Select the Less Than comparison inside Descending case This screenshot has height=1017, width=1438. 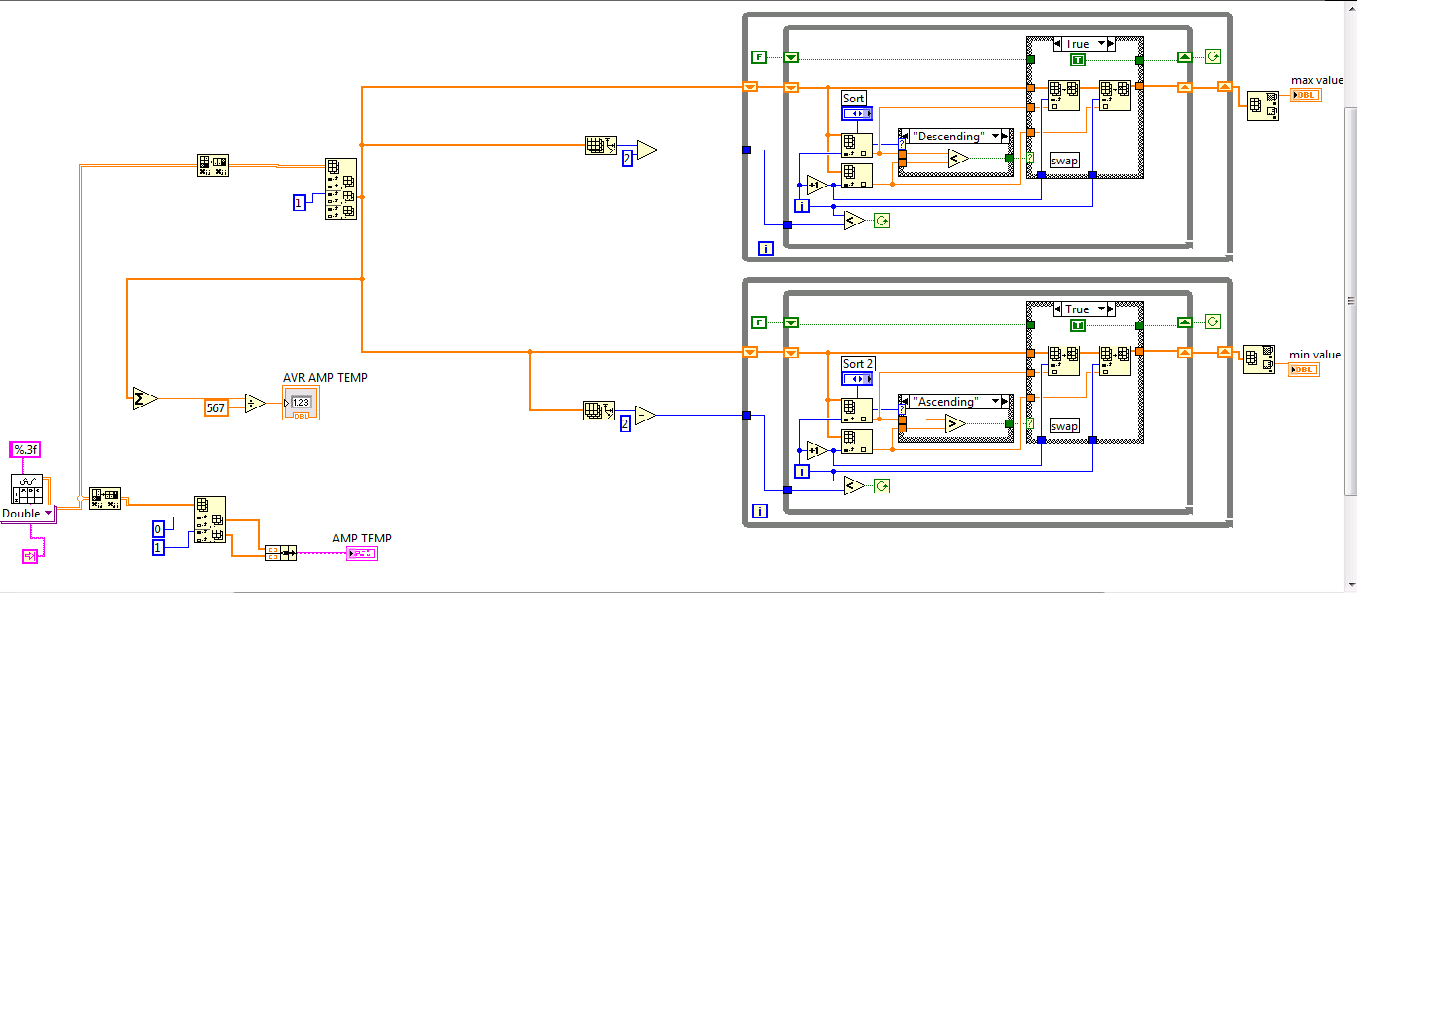(957, 158)
